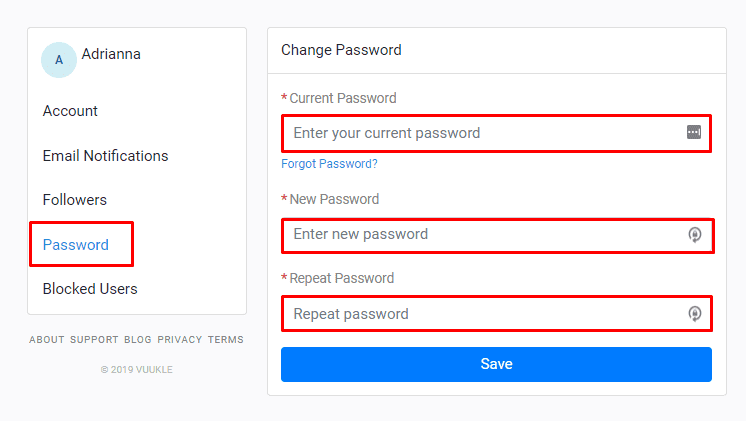This screenshot has width=746, height=421.
Task: Select the Password menu item
Action: 76,244
